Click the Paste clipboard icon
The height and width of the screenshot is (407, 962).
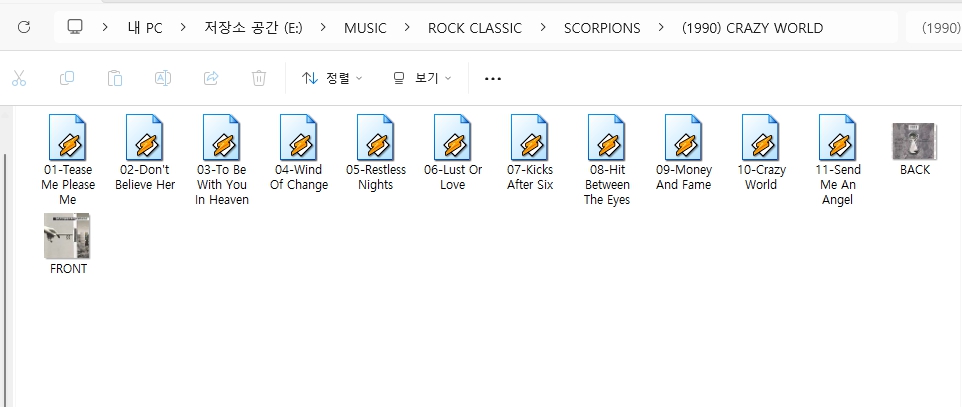115,78
